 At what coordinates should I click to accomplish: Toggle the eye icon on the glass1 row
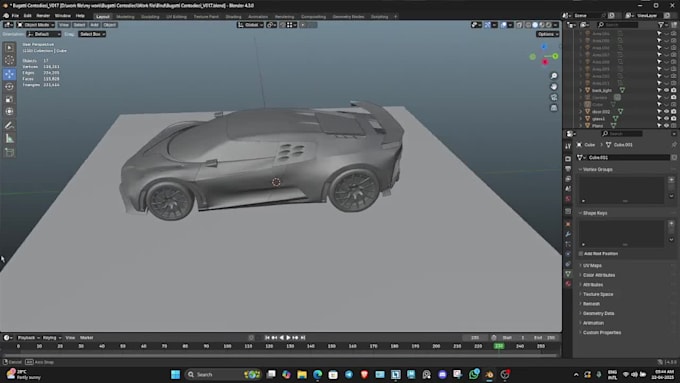click(x=667, y=118)
